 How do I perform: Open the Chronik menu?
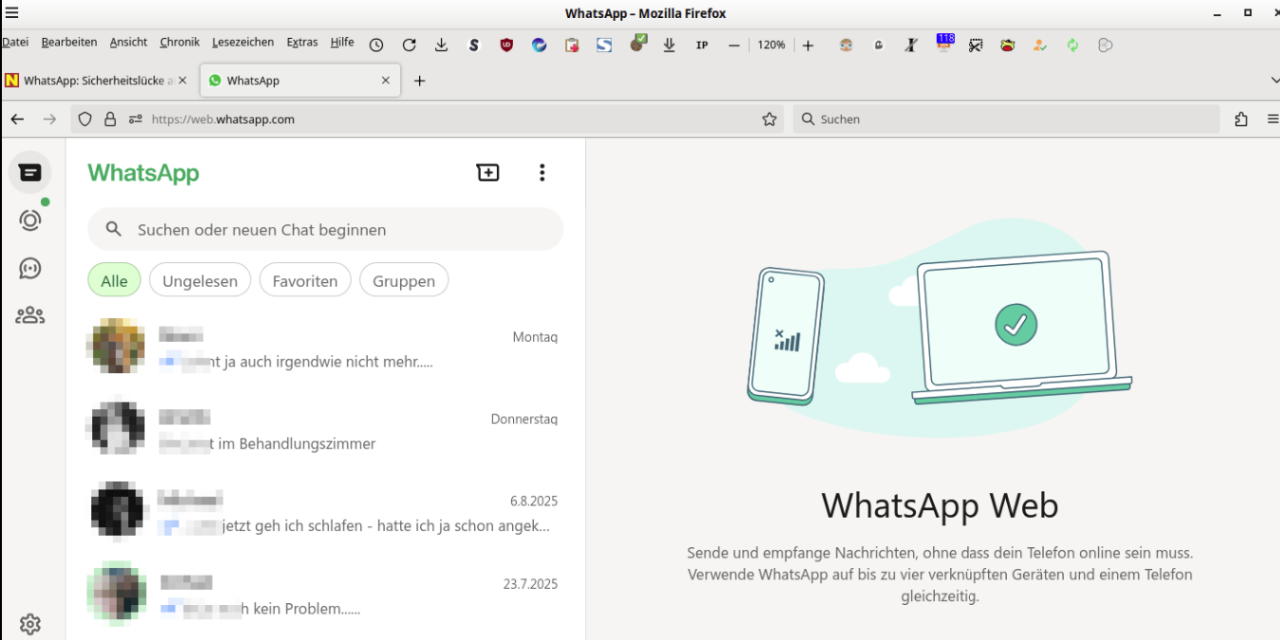[180, 42]
